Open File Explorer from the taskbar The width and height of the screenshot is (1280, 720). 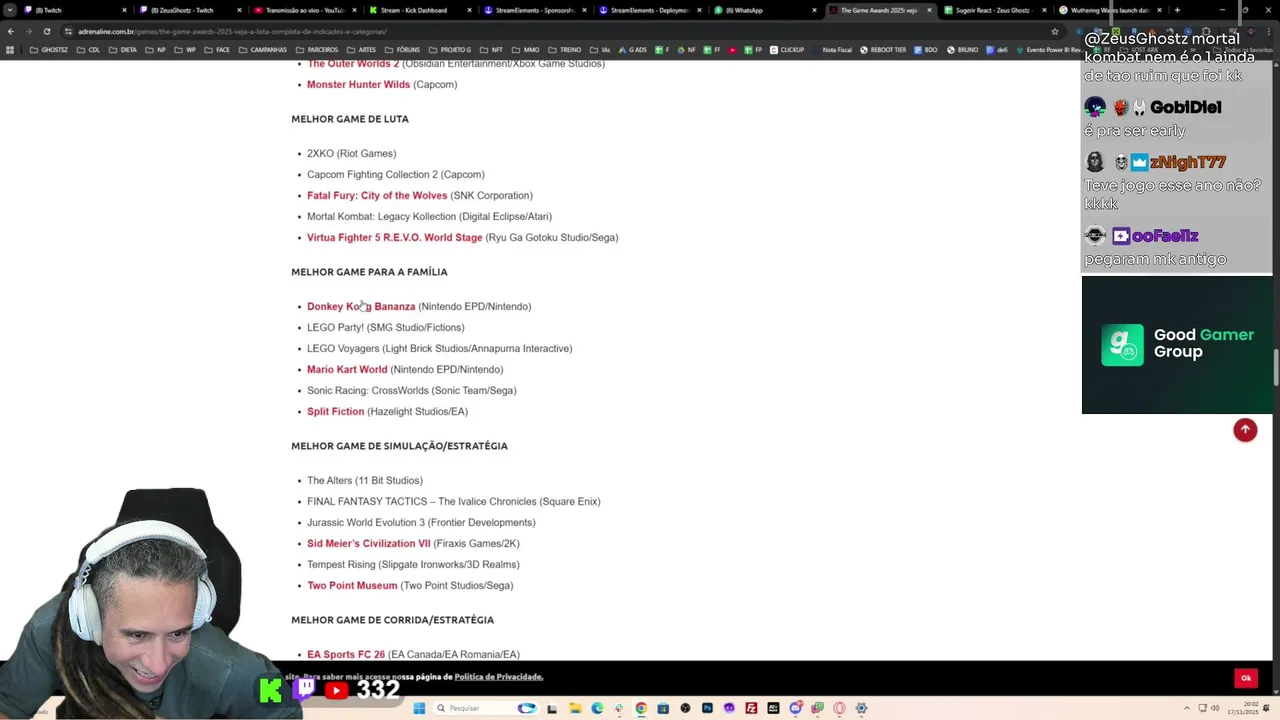pyautogui.click(x=575, y=708)
